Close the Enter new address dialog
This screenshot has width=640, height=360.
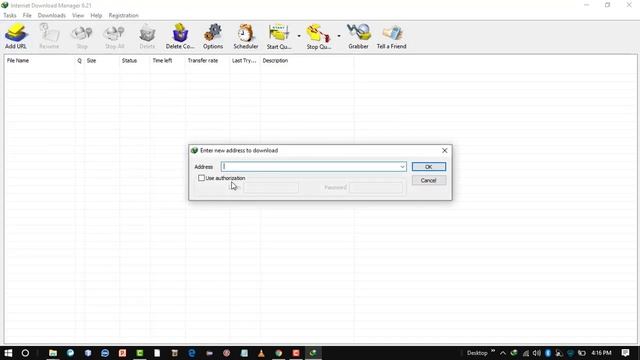coord(444,151)
